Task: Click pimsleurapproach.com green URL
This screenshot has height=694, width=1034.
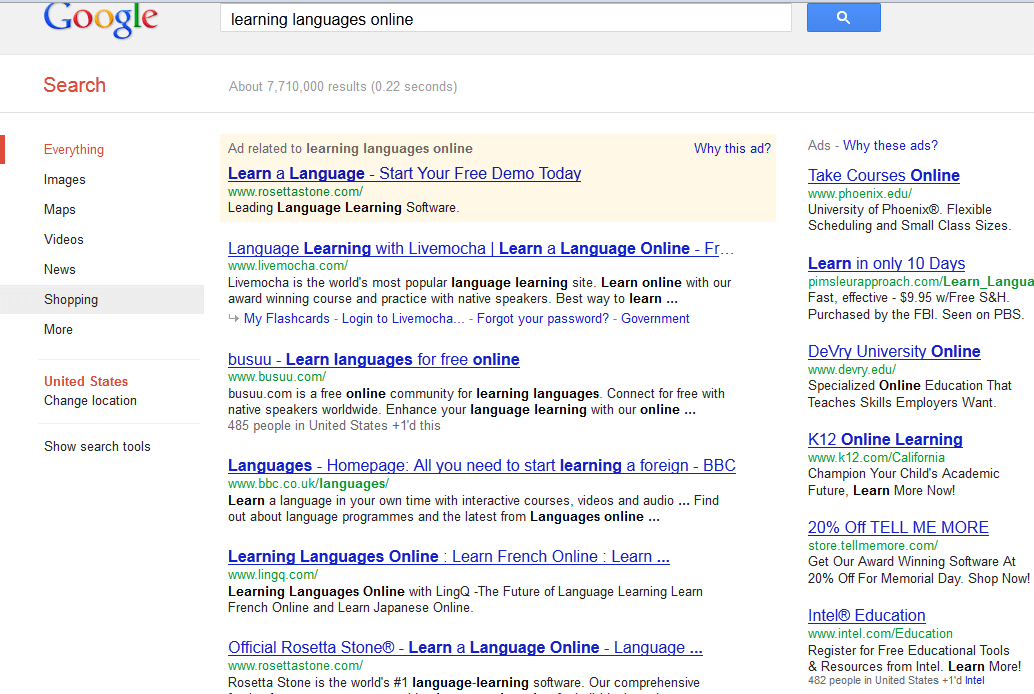Action: (x=921, y=282)
